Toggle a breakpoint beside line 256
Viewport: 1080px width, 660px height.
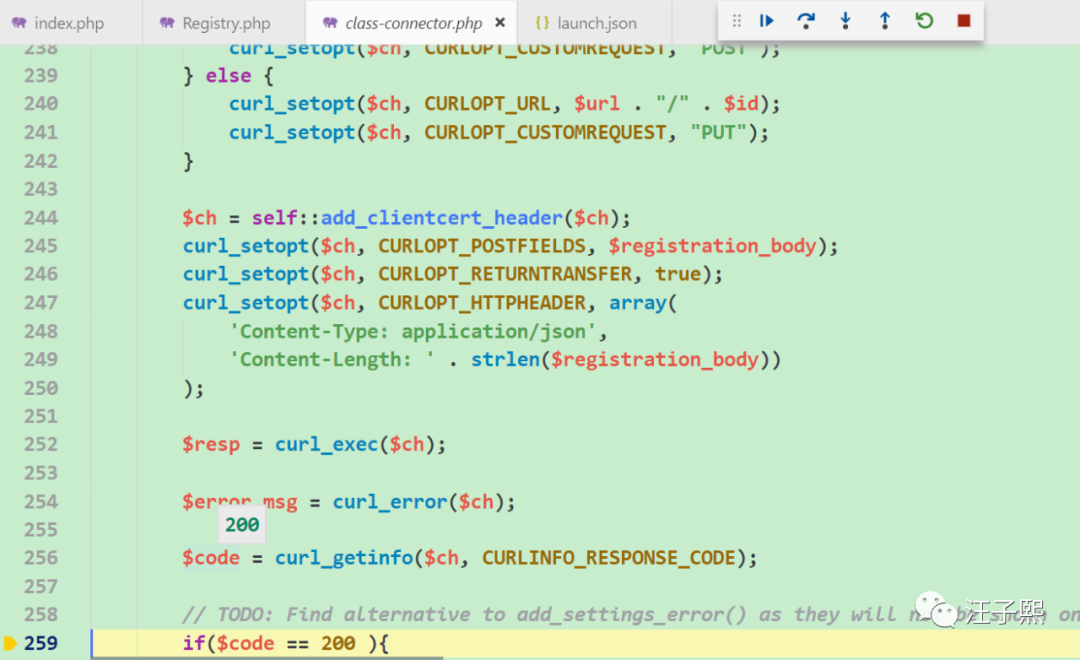tap(10, 558)
